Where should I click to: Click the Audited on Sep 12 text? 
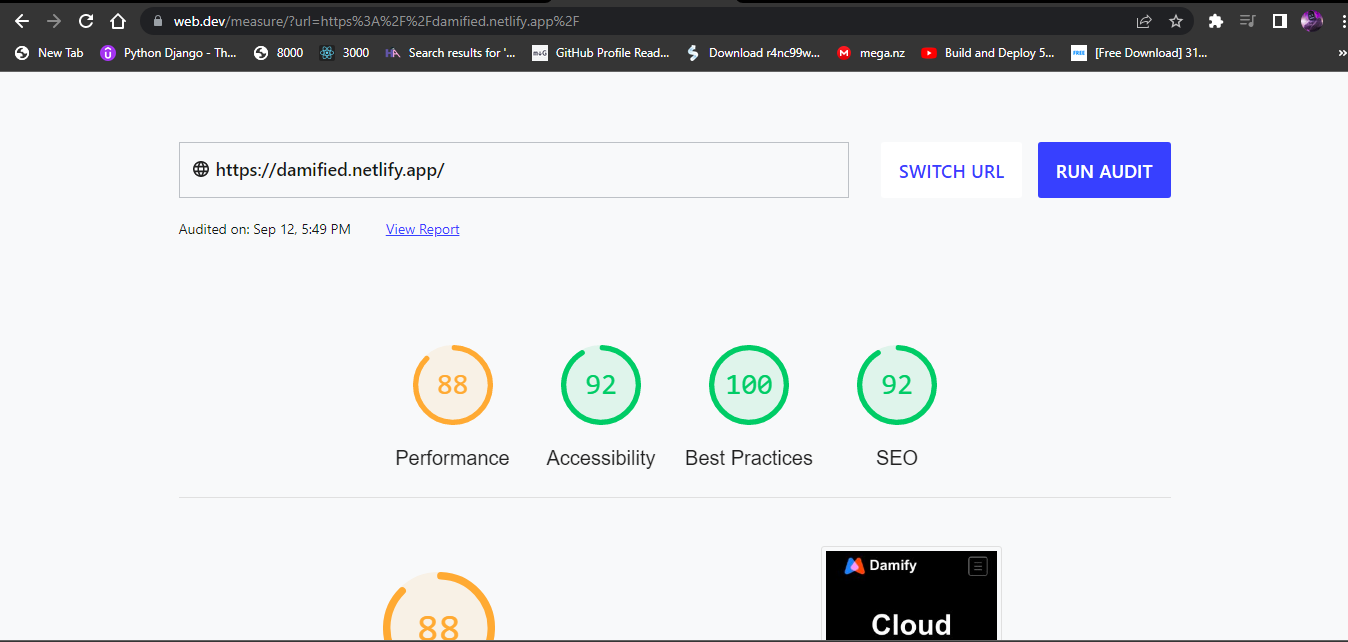265,229
